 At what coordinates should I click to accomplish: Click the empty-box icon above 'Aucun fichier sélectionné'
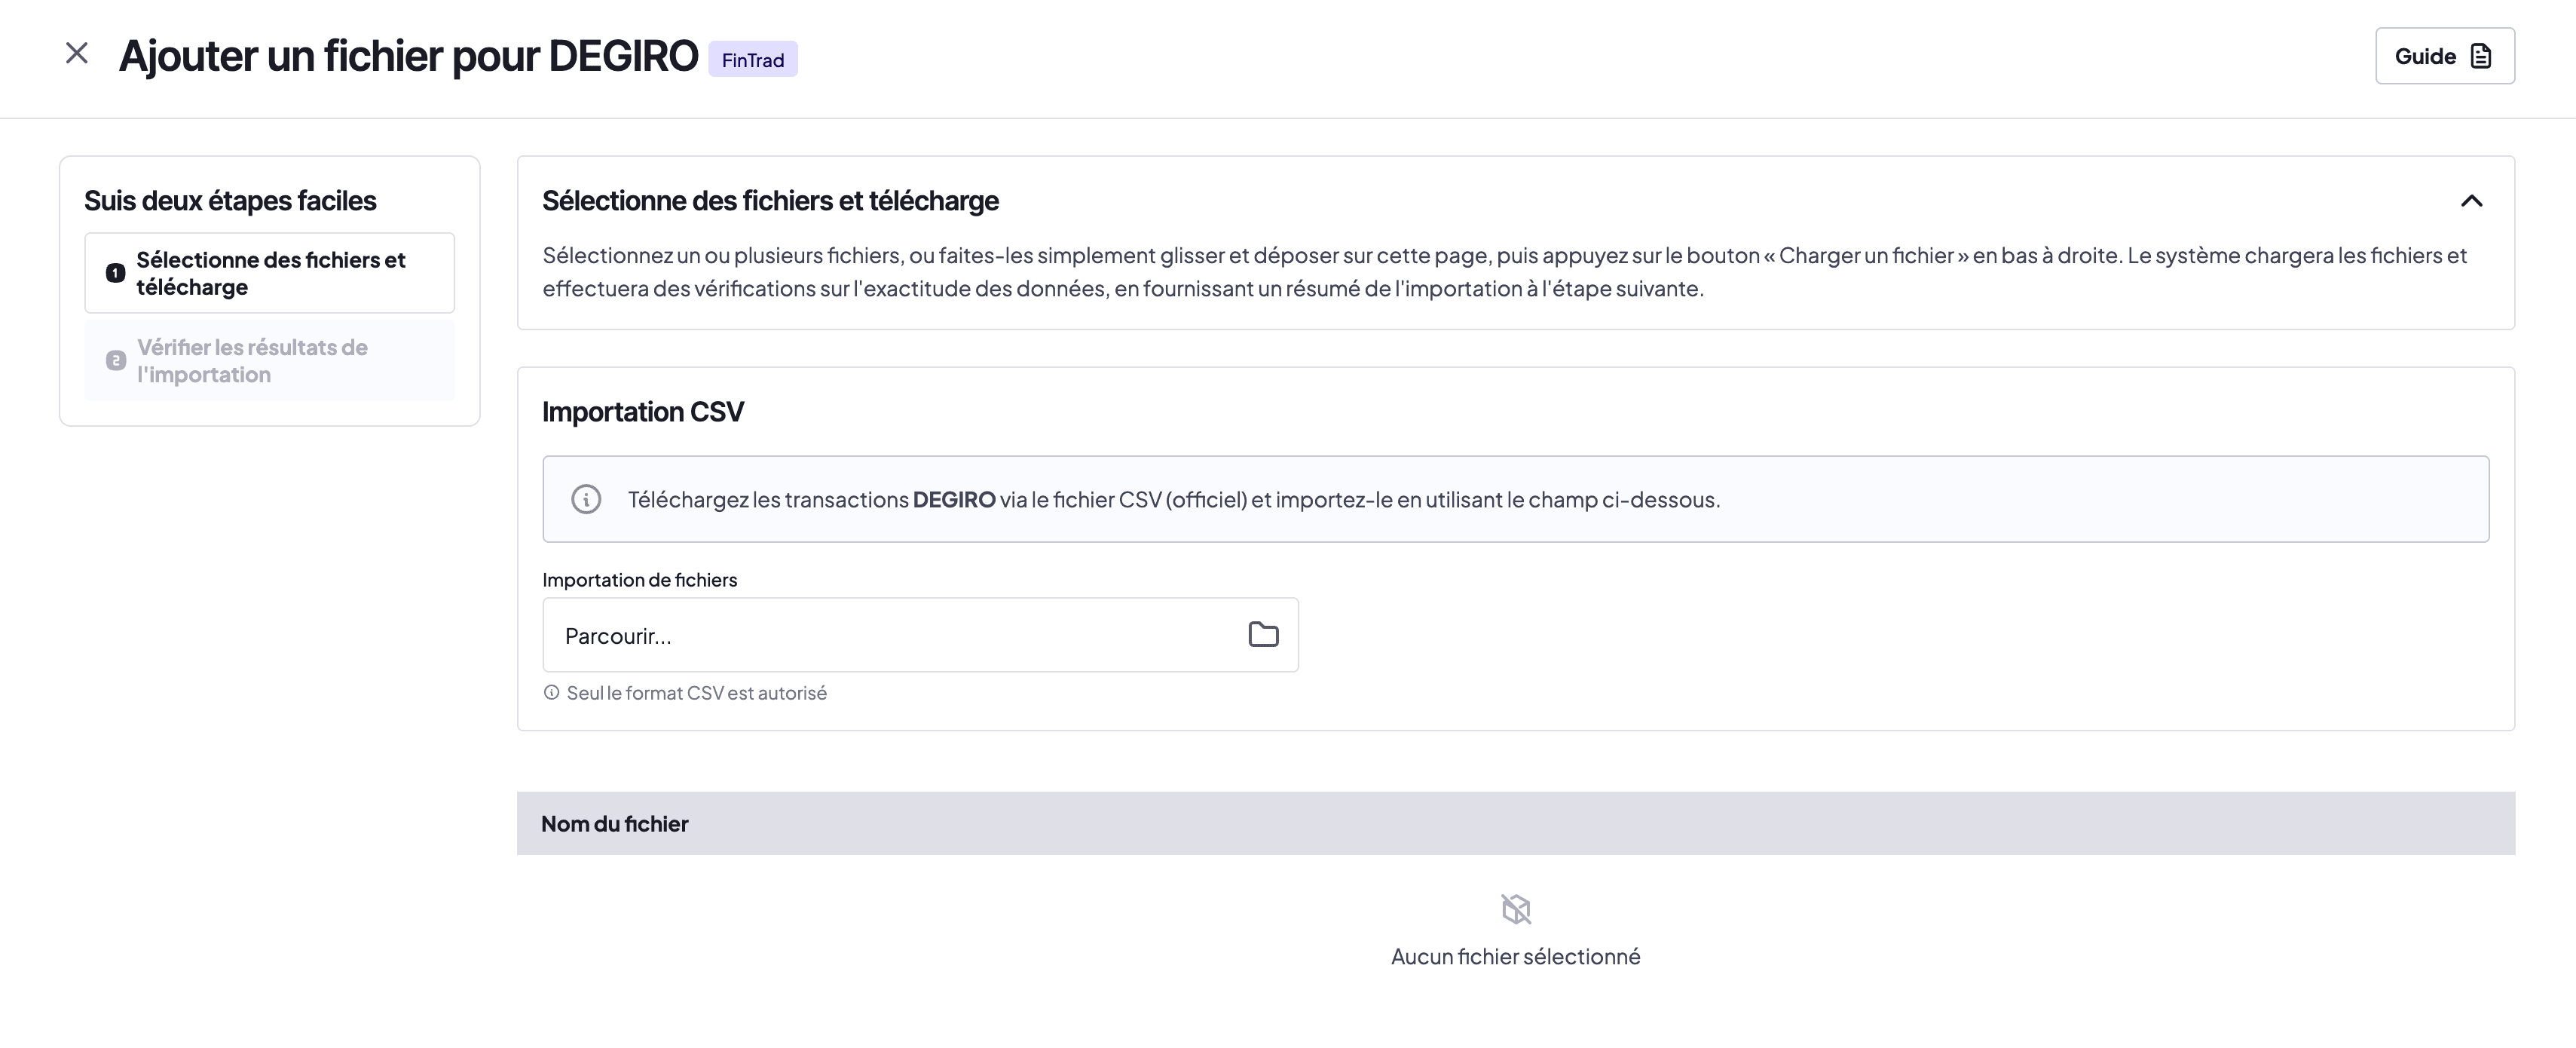pos(1516,909)
